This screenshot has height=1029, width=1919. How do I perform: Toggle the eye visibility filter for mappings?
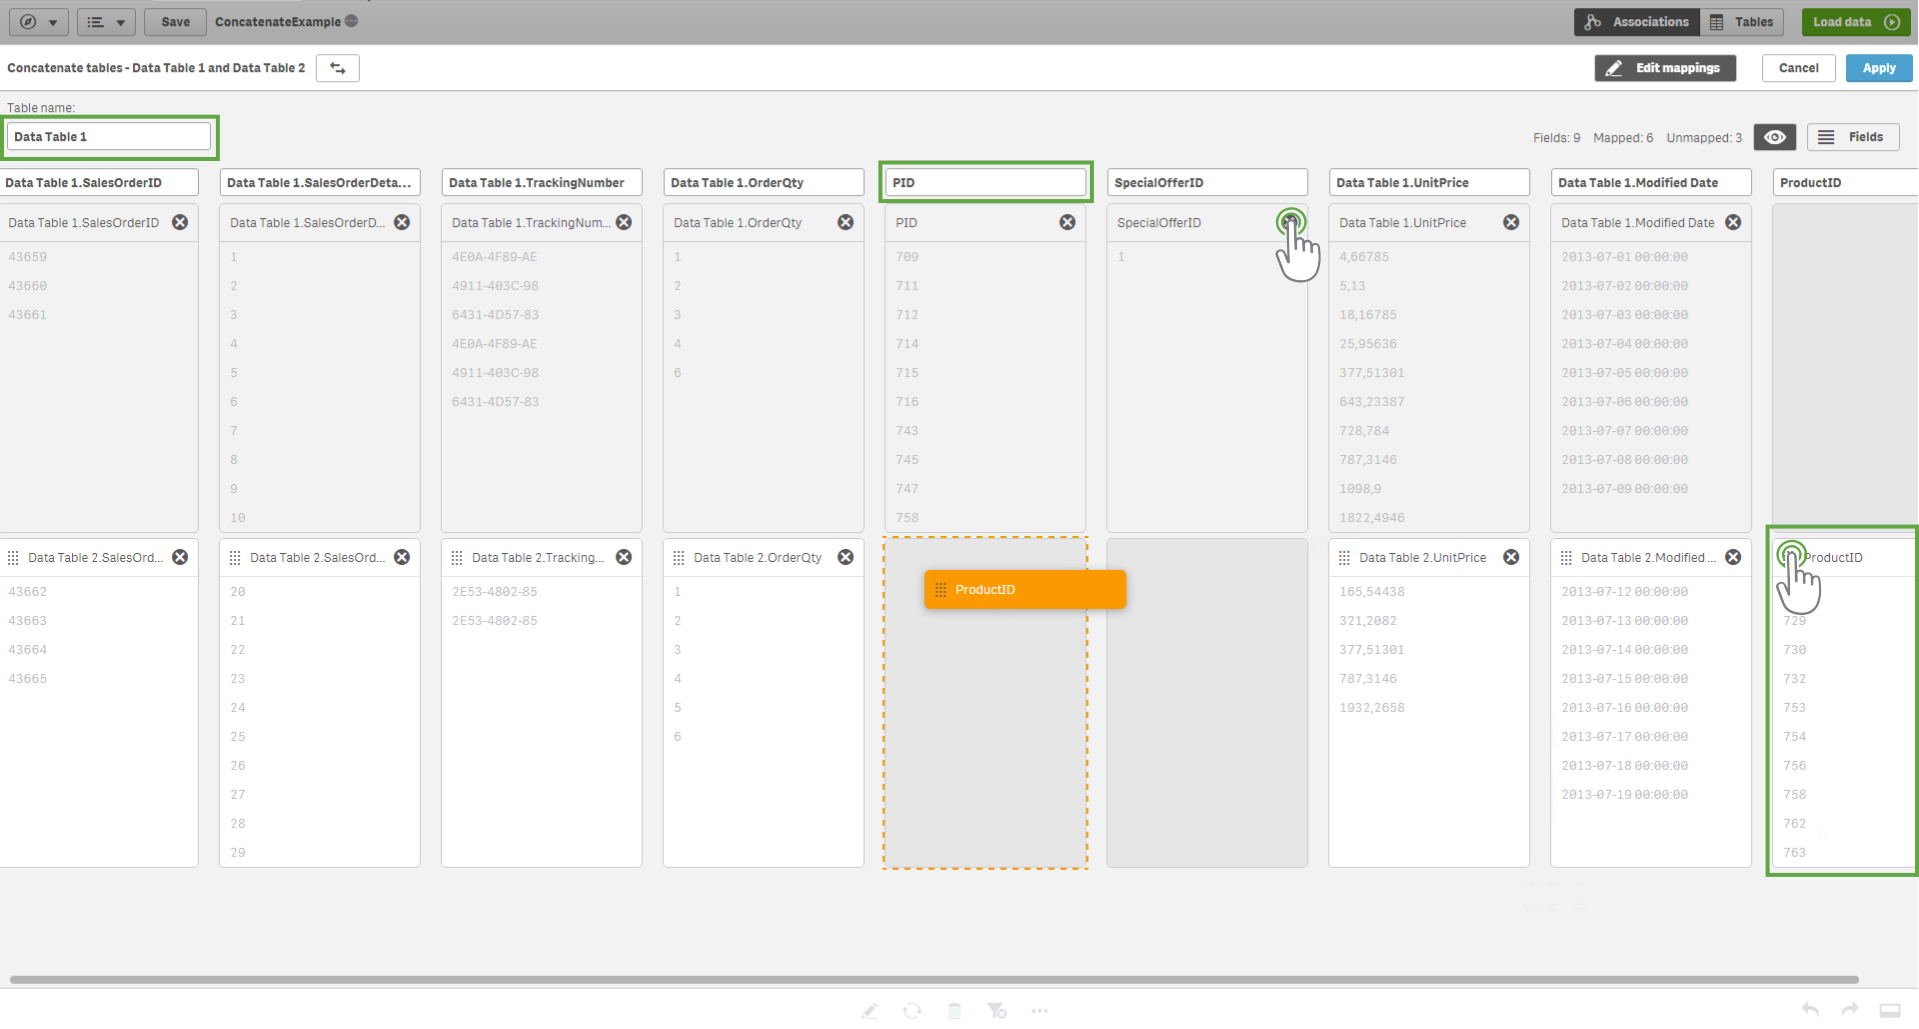(x=1775, y=137)
